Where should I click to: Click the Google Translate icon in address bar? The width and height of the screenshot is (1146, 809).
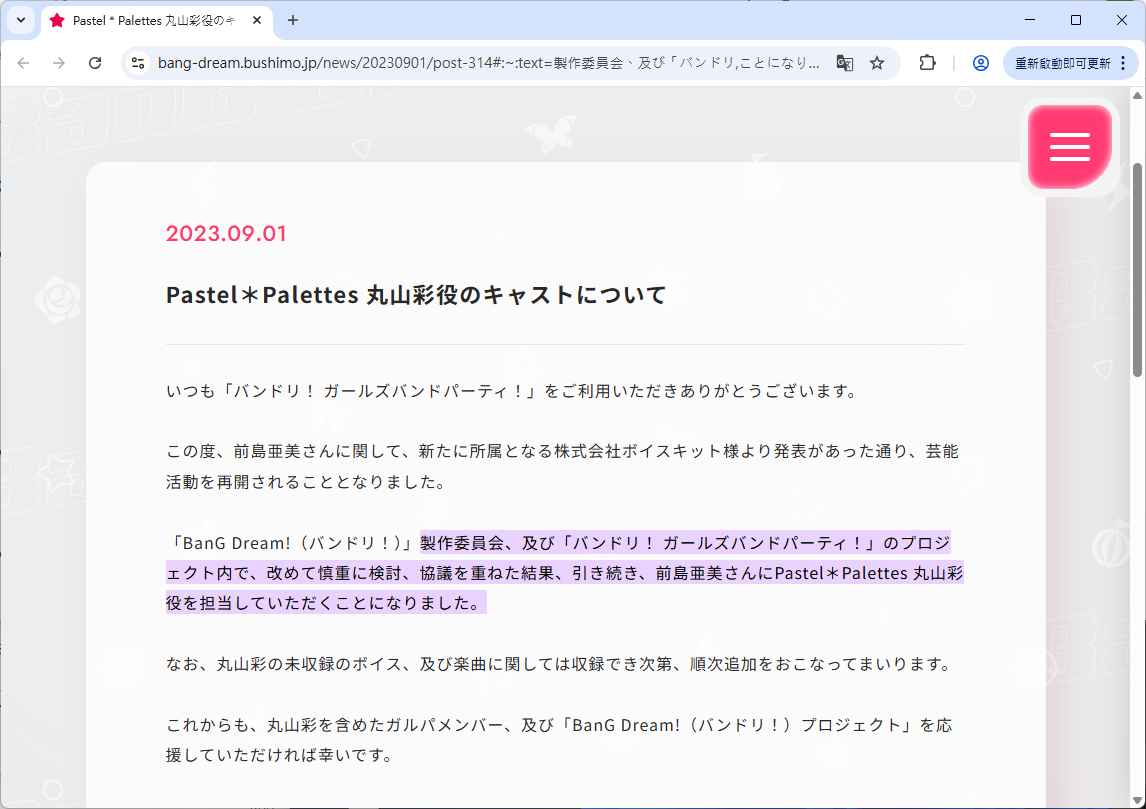845,63
